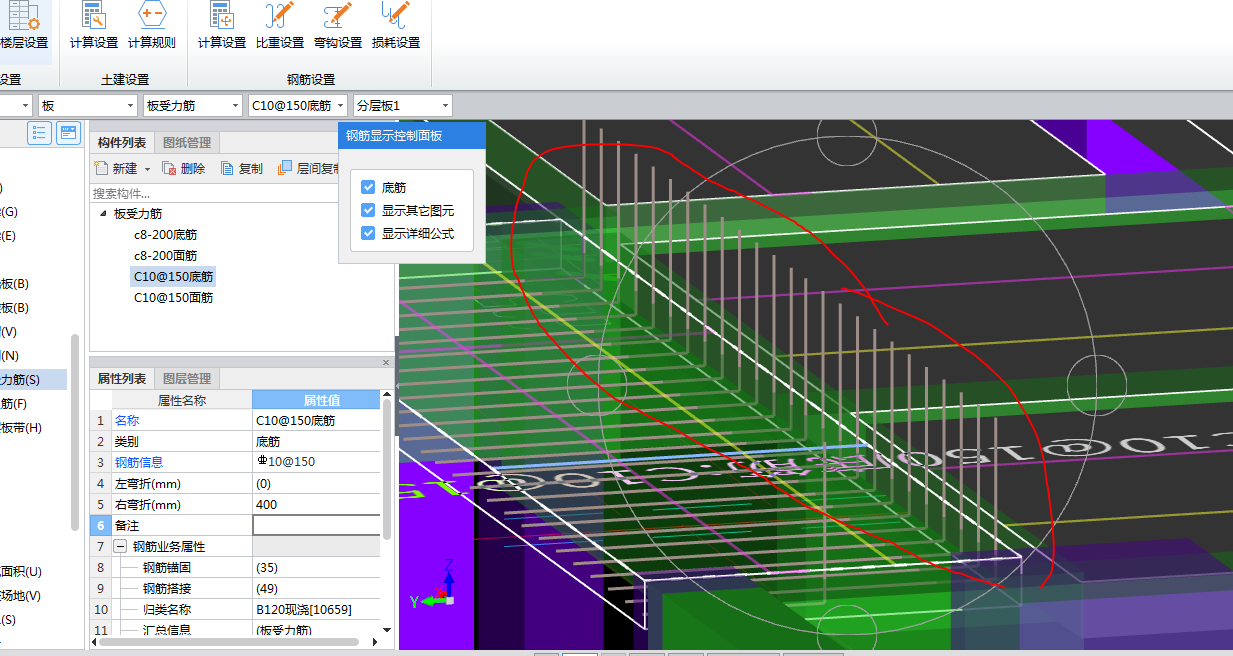Click 类别 value 底筋 cell
Screen dimensions: 1233x656
tap(316, 441)
